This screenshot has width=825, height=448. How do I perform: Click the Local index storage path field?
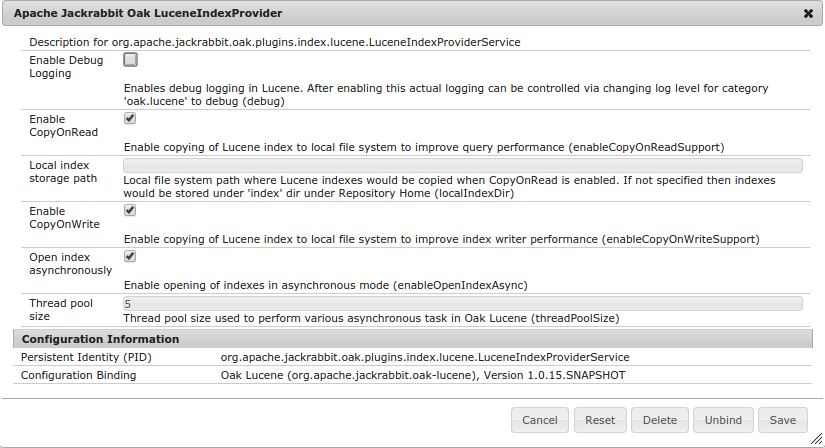(462, 165)
